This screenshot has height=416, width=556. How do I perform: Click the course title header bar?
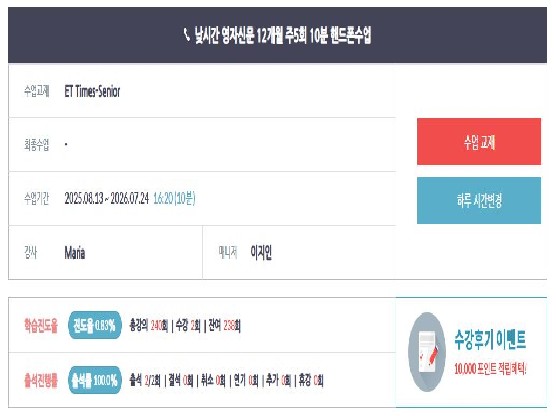(x=277, y=35)
